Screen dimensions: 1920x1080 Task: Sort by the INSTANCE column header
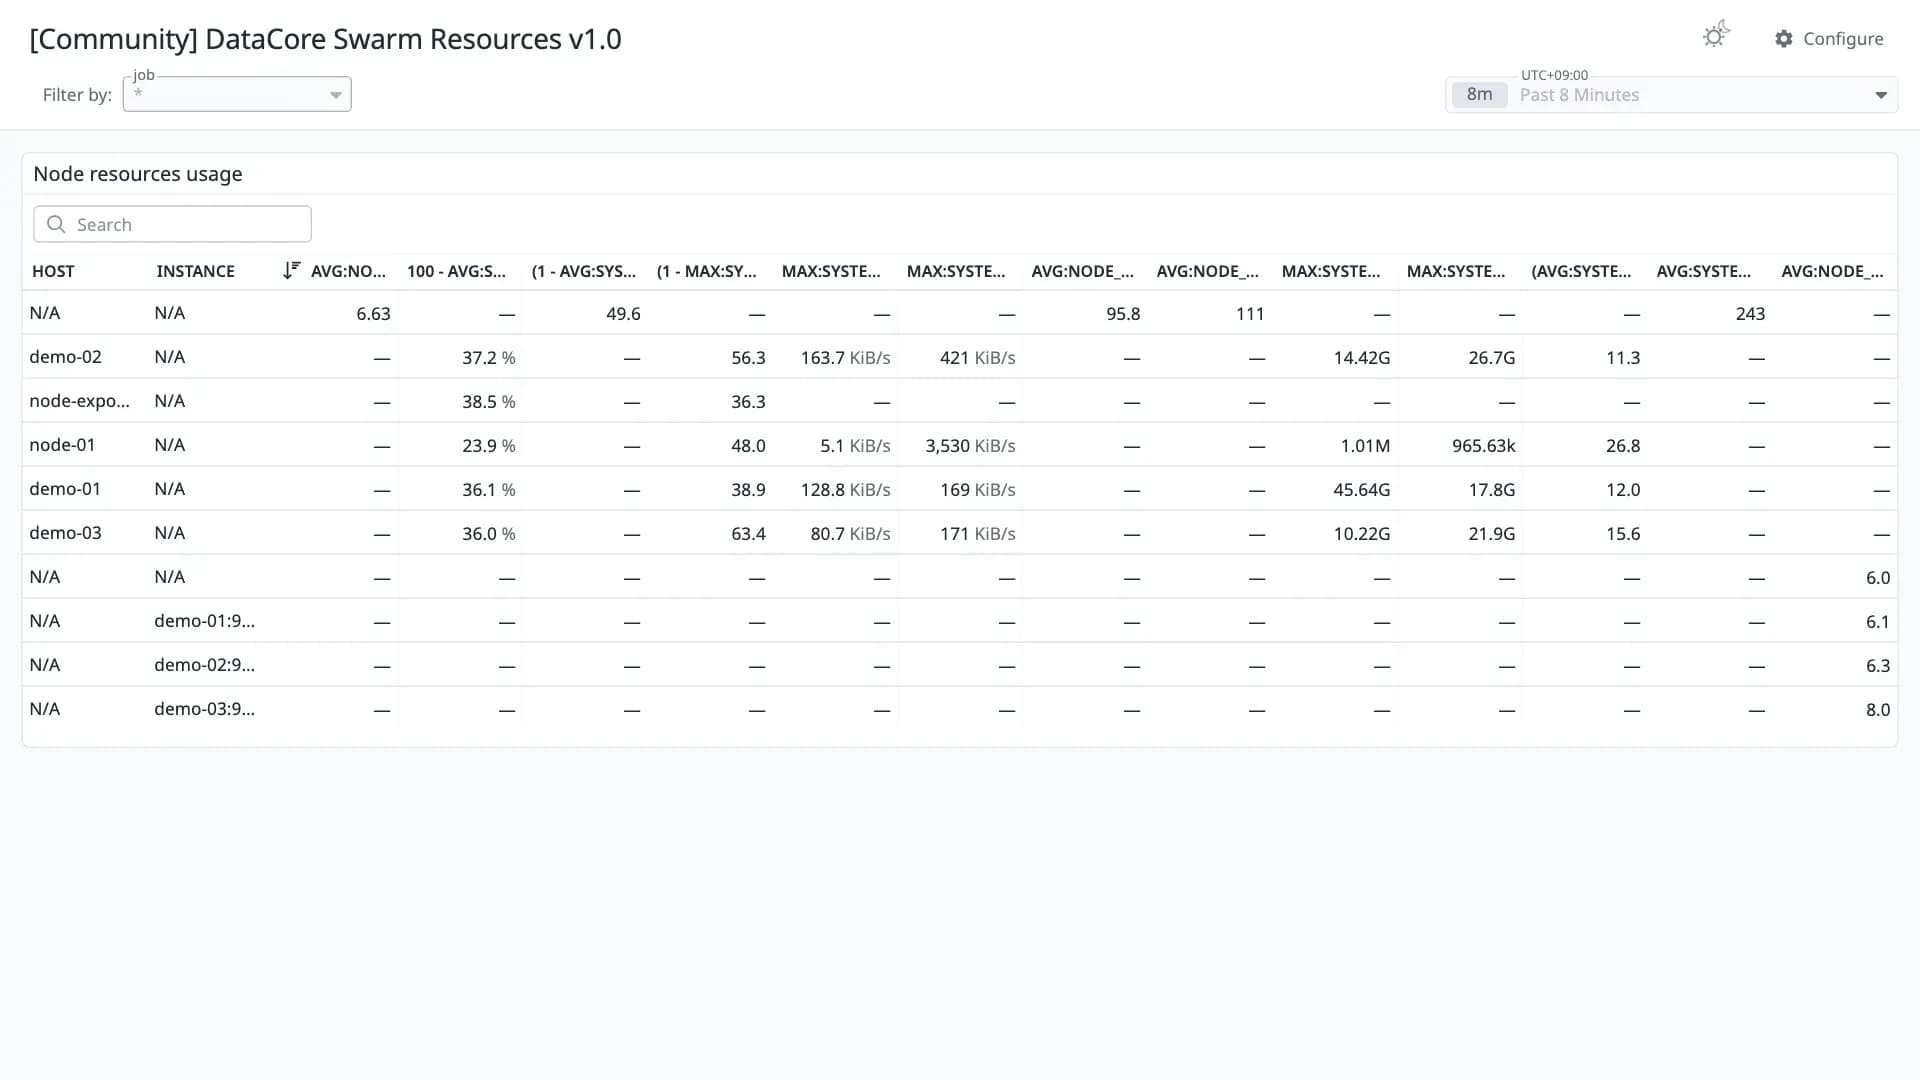click(195, 271)
